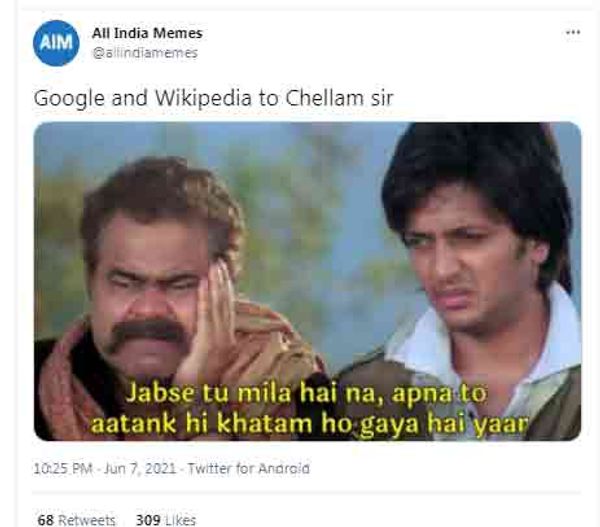Click the 10:25 PM time in timestamp

point(63,468)
